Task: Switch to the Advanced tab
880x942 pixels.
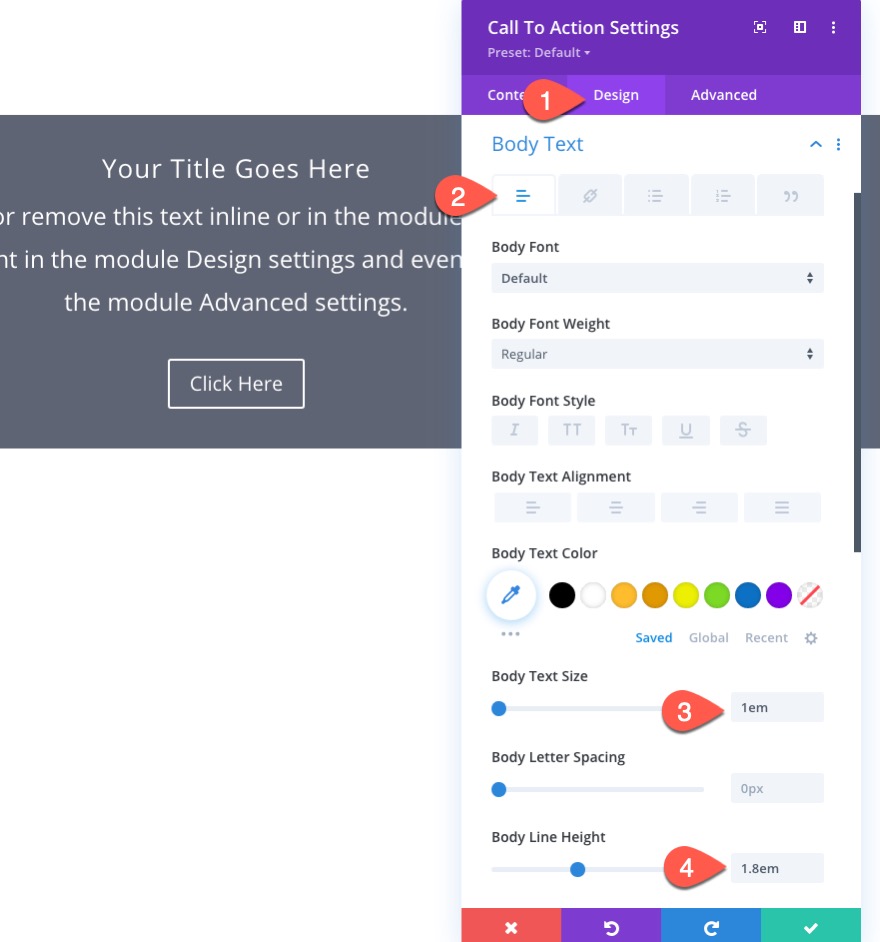Action: [723, 95]
